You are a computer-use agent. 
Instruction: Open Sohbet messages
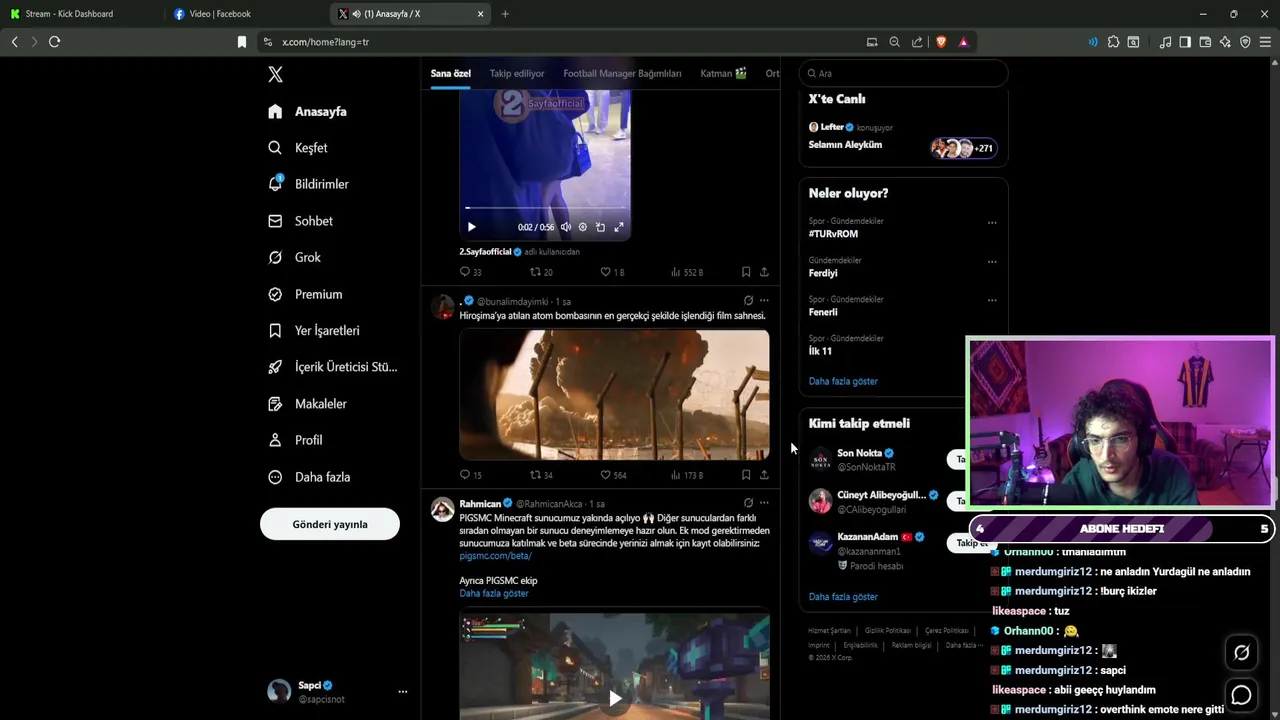pos(300,221)
